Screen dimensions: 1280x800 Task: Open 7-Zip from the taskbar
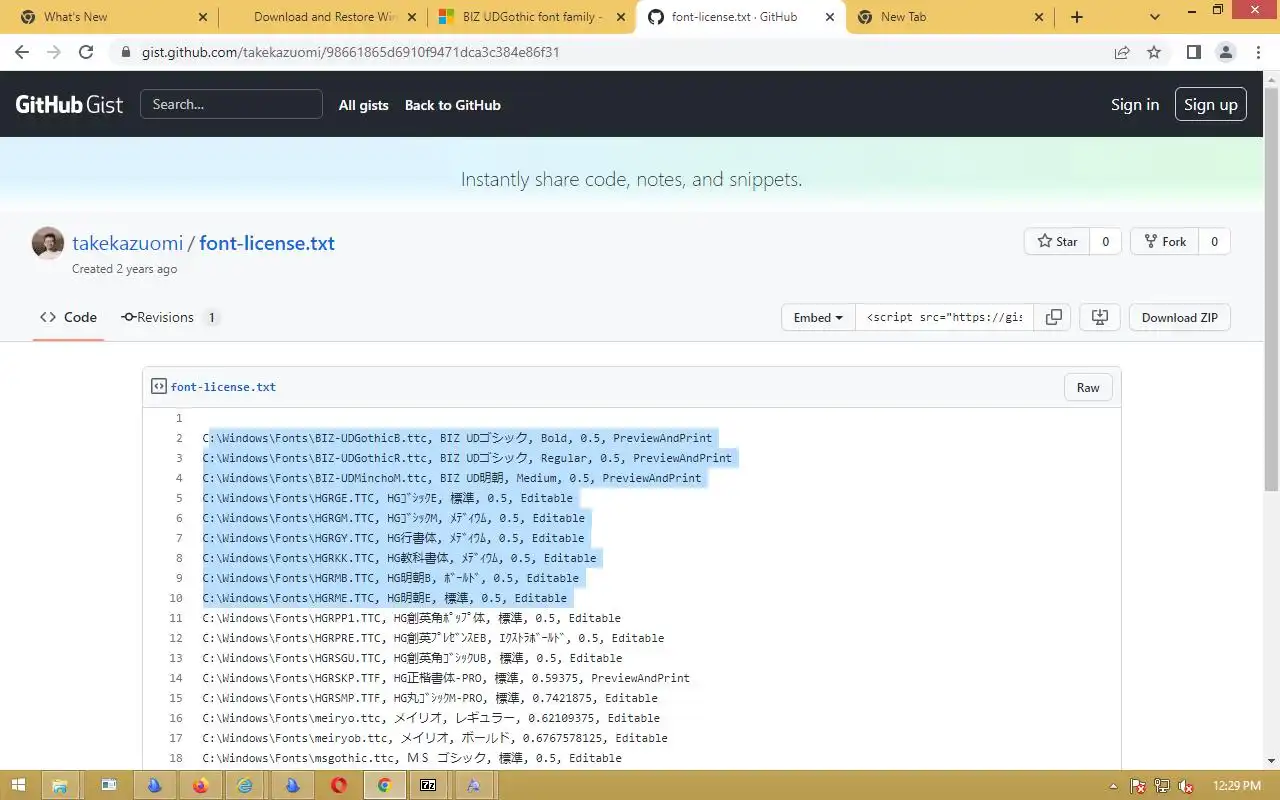428,785
